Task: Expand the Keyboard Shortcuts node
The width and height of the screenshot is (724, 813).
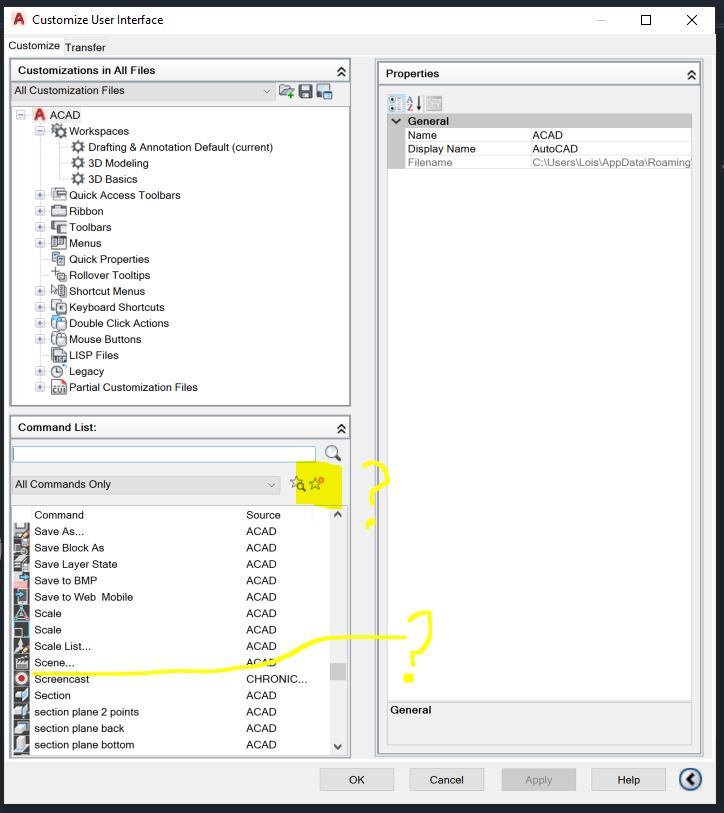Action: coord(40,307)
